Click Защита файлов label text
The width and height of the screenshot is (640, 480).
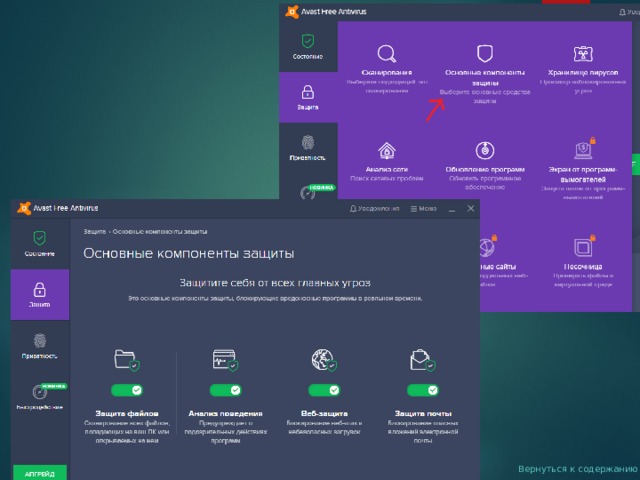[x=127, y=413]
